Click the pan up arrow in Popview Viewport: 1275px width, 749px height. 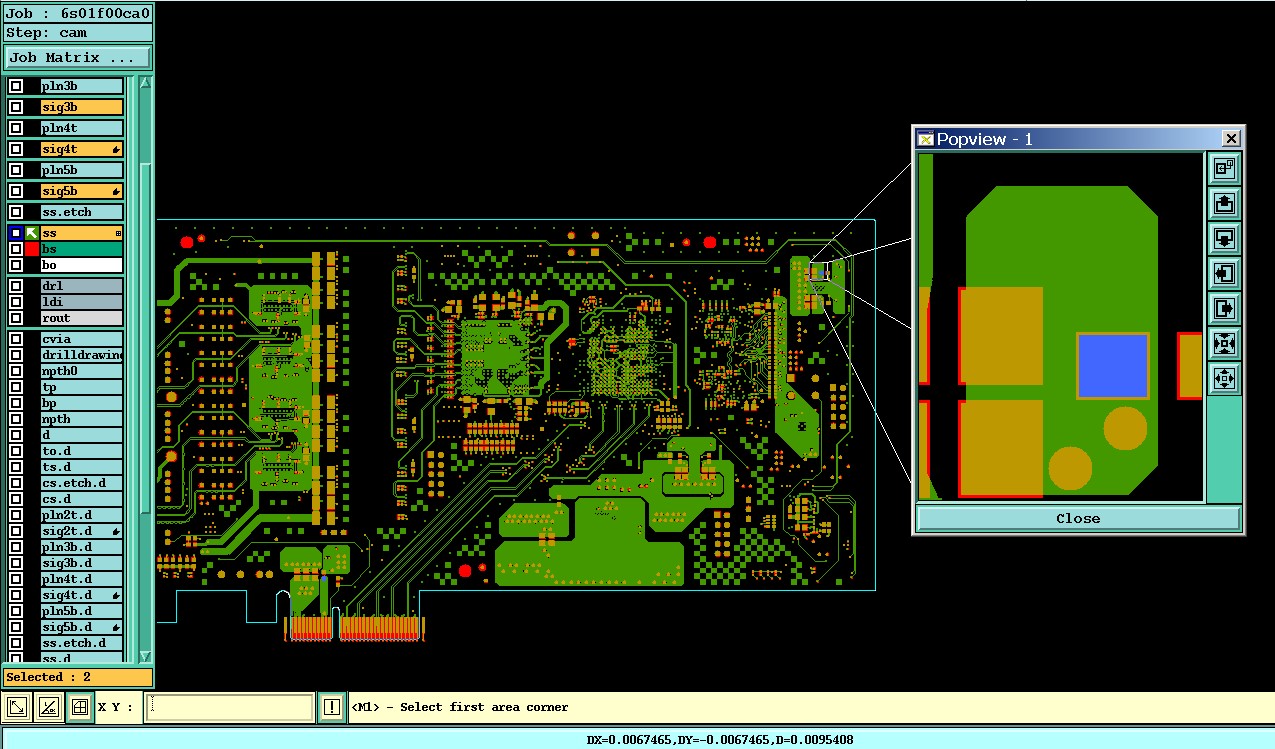1225,204
